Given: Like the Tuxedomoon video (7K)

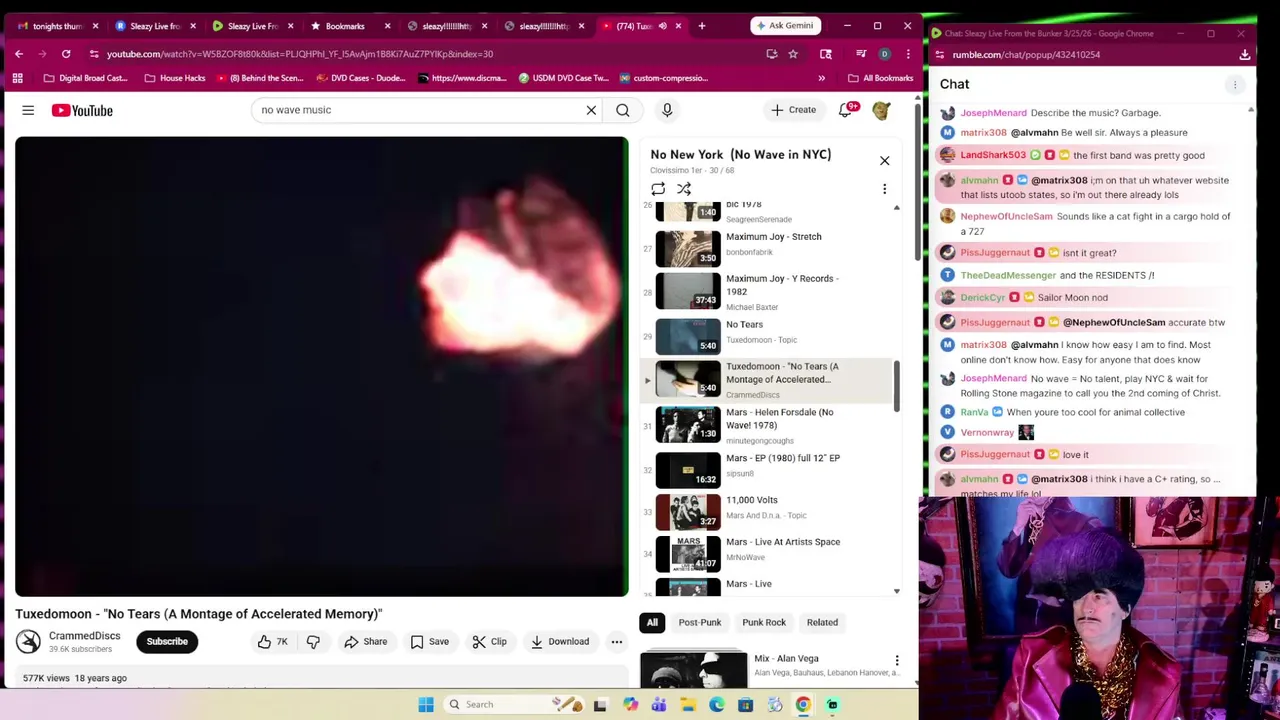Looking at the screenshot, I should point(272,642).
